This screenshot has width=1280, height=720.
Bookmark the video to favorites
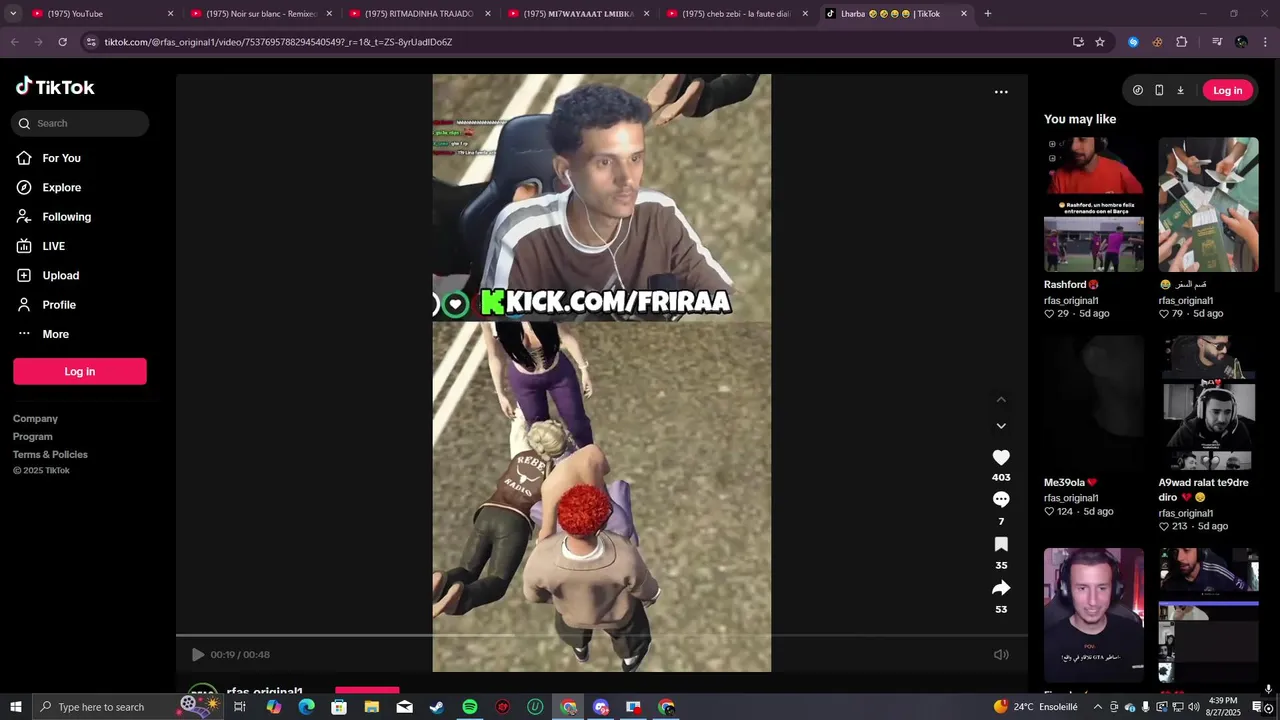[1001, 544]
